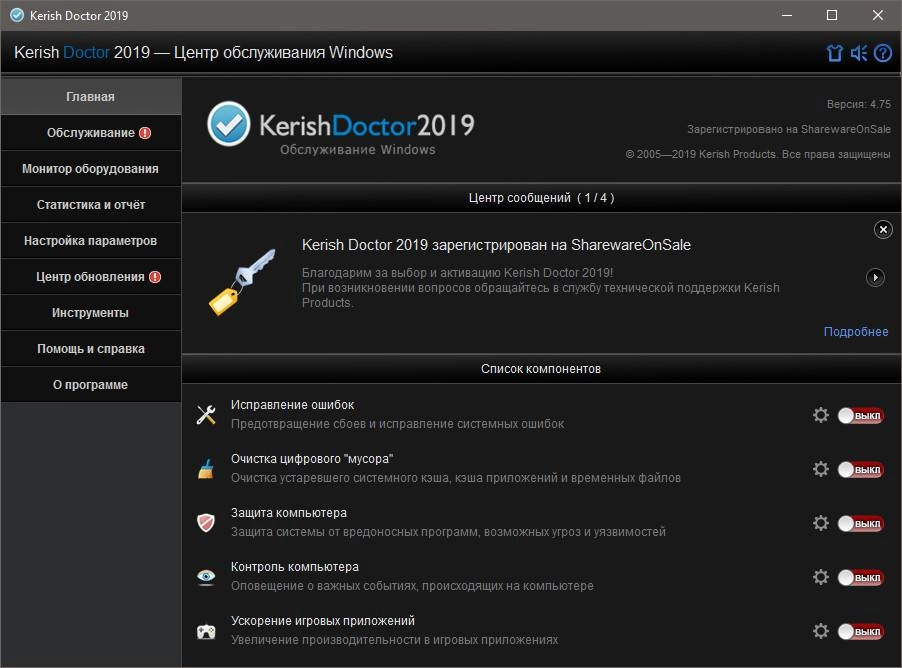Open Статистика и отчёт section
Viewport: 902px width, 668px height.
pos(91,205)
